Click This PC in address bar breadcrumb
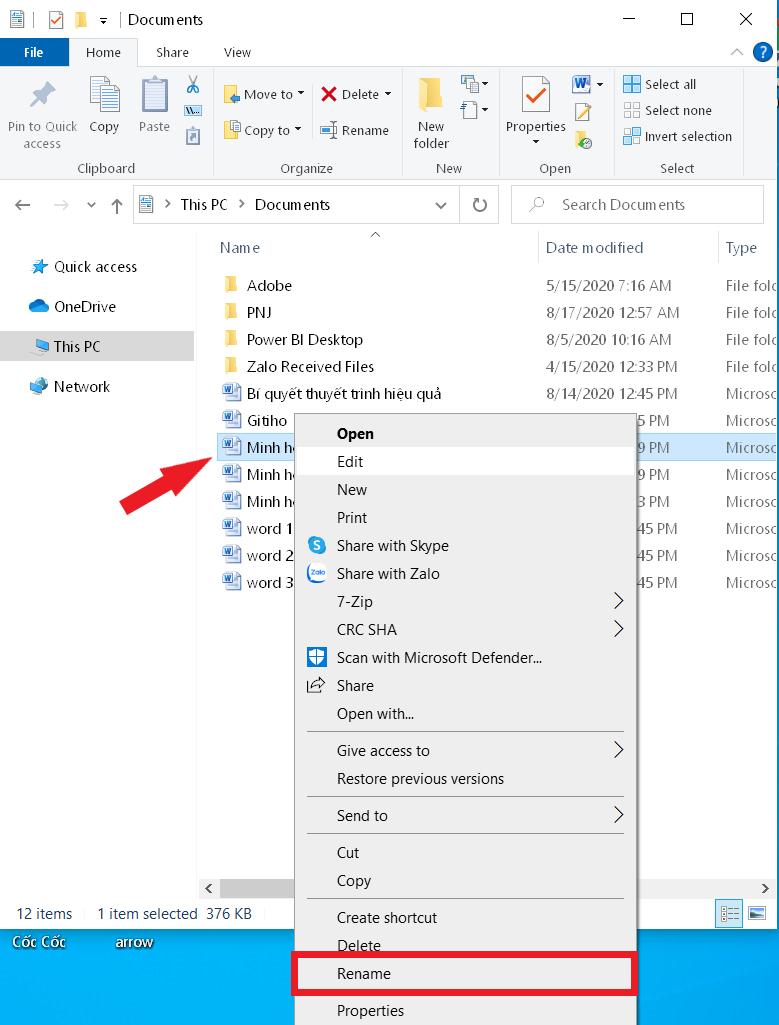This screenshot has height=1025, width=779. point(204,205)
